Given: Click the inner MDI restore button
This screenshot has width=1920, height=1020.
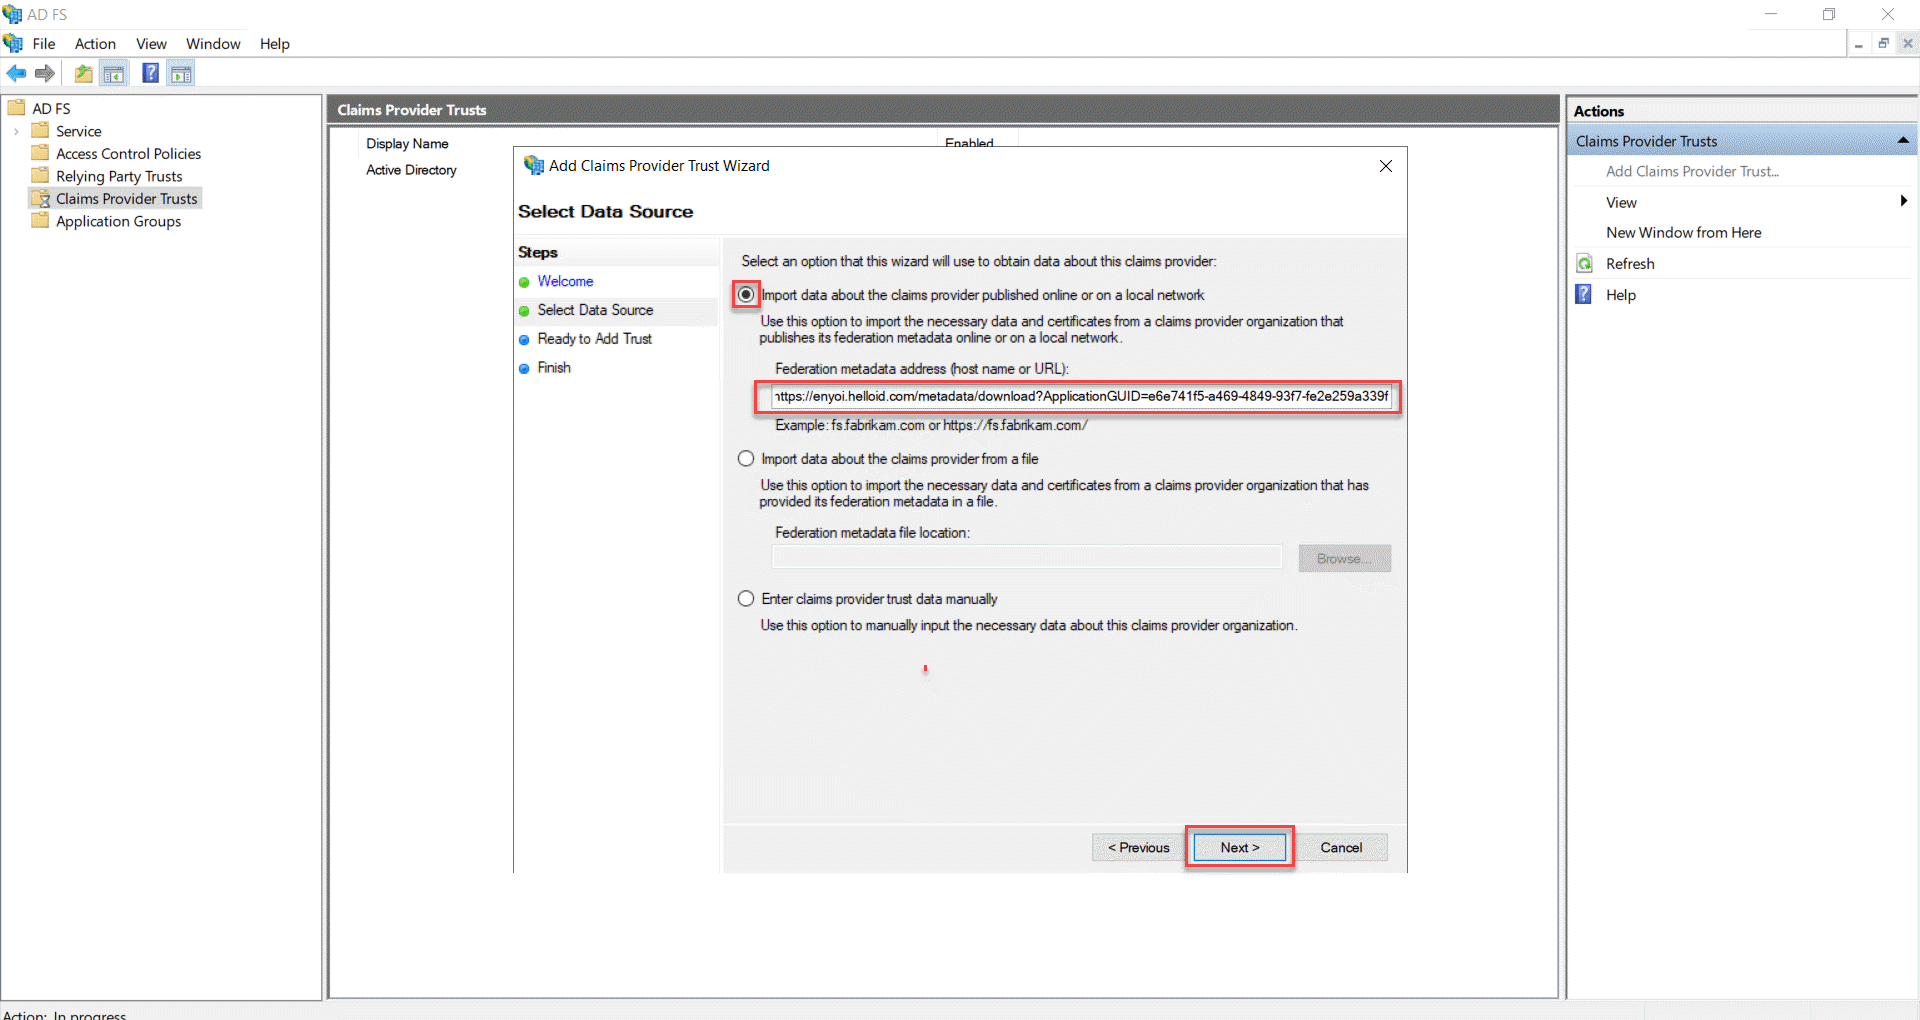Looking at the screenshot, I should [1883, 44].
